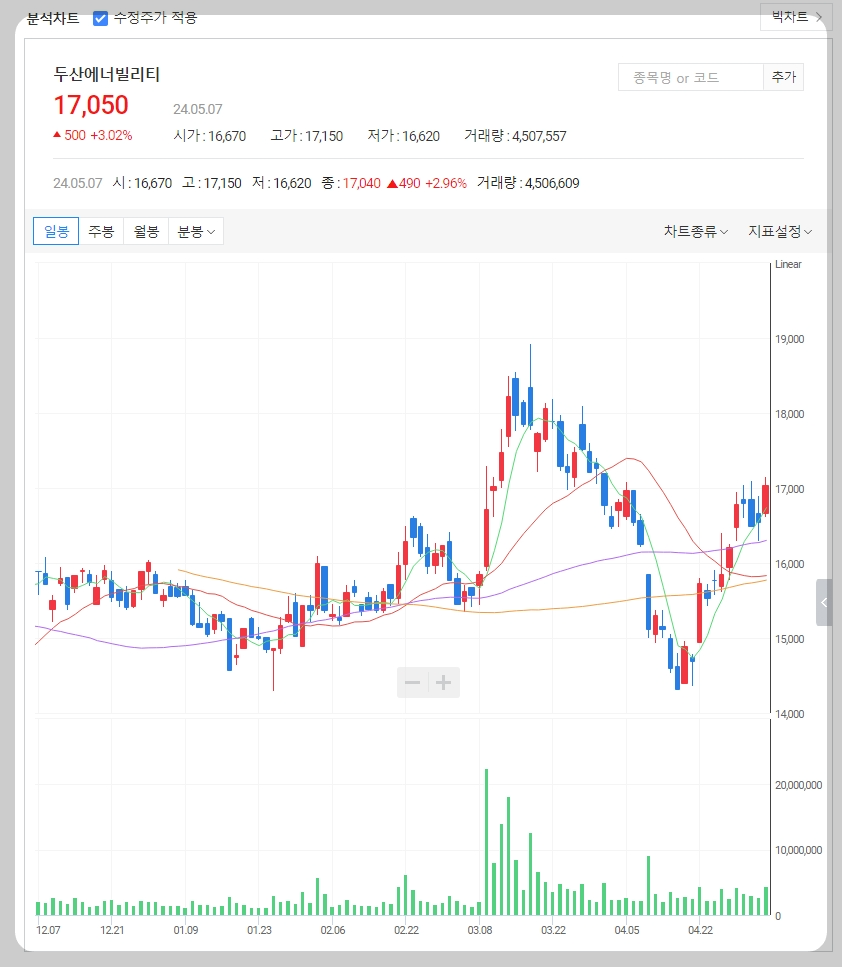842x967 pixels.
Task: Select the 일봉 tab
Action: (56, 231)
